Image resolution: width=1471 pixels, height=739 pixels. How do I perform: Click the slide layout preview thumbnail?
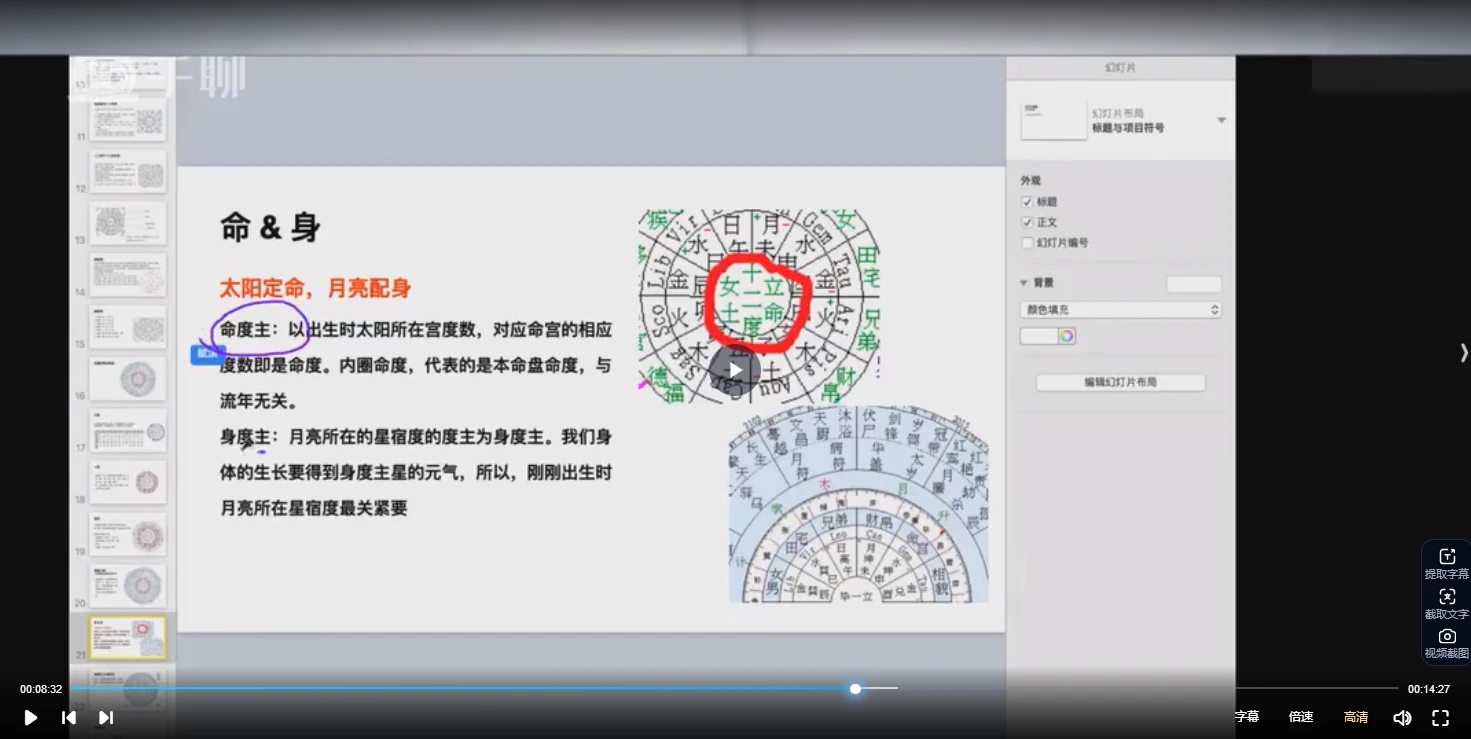pyautogui.click(x=1053, y=120)
